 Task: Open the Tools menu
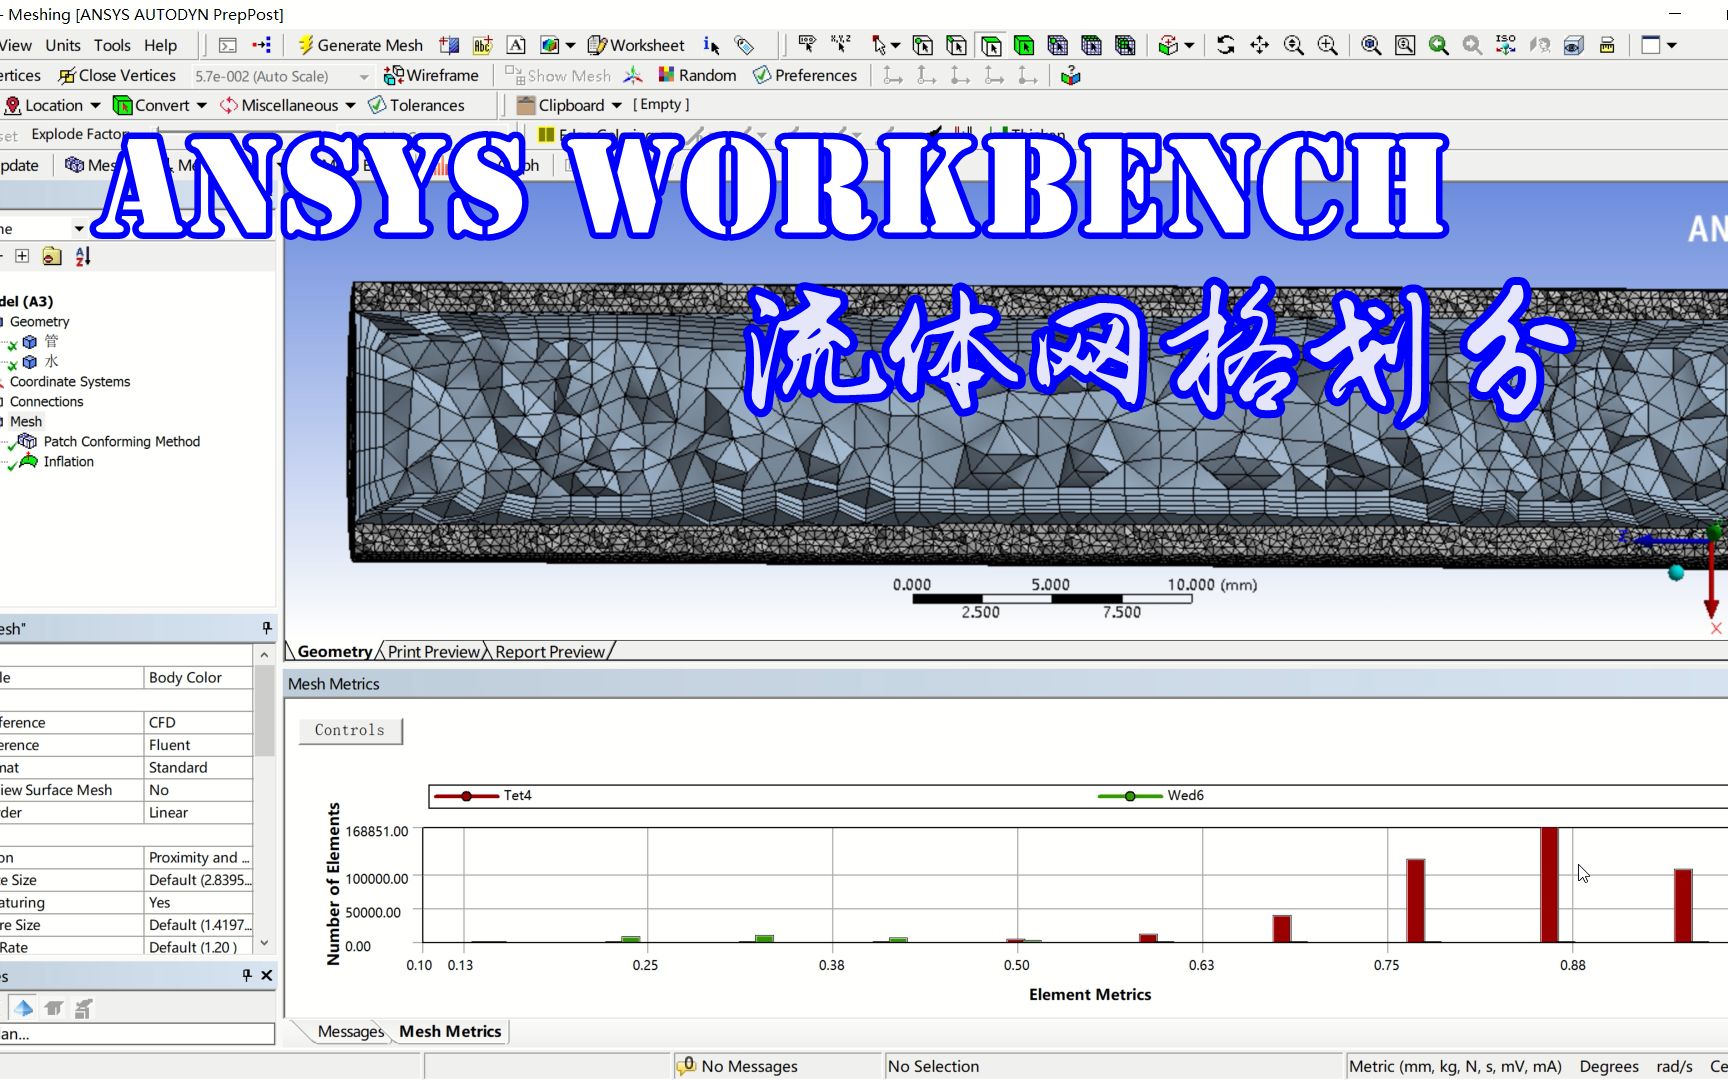click(x=112, y=45)
